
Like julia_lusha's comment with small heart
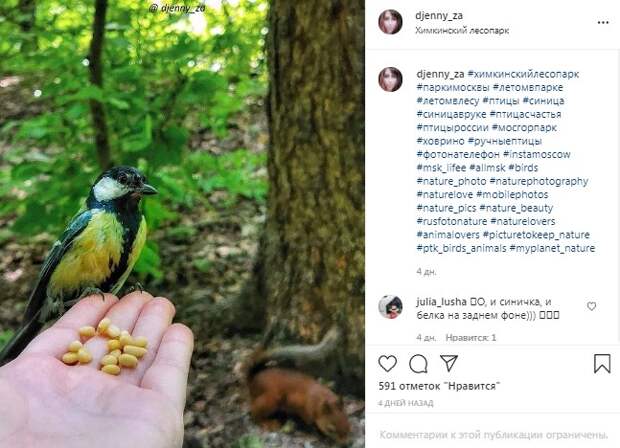592,306
